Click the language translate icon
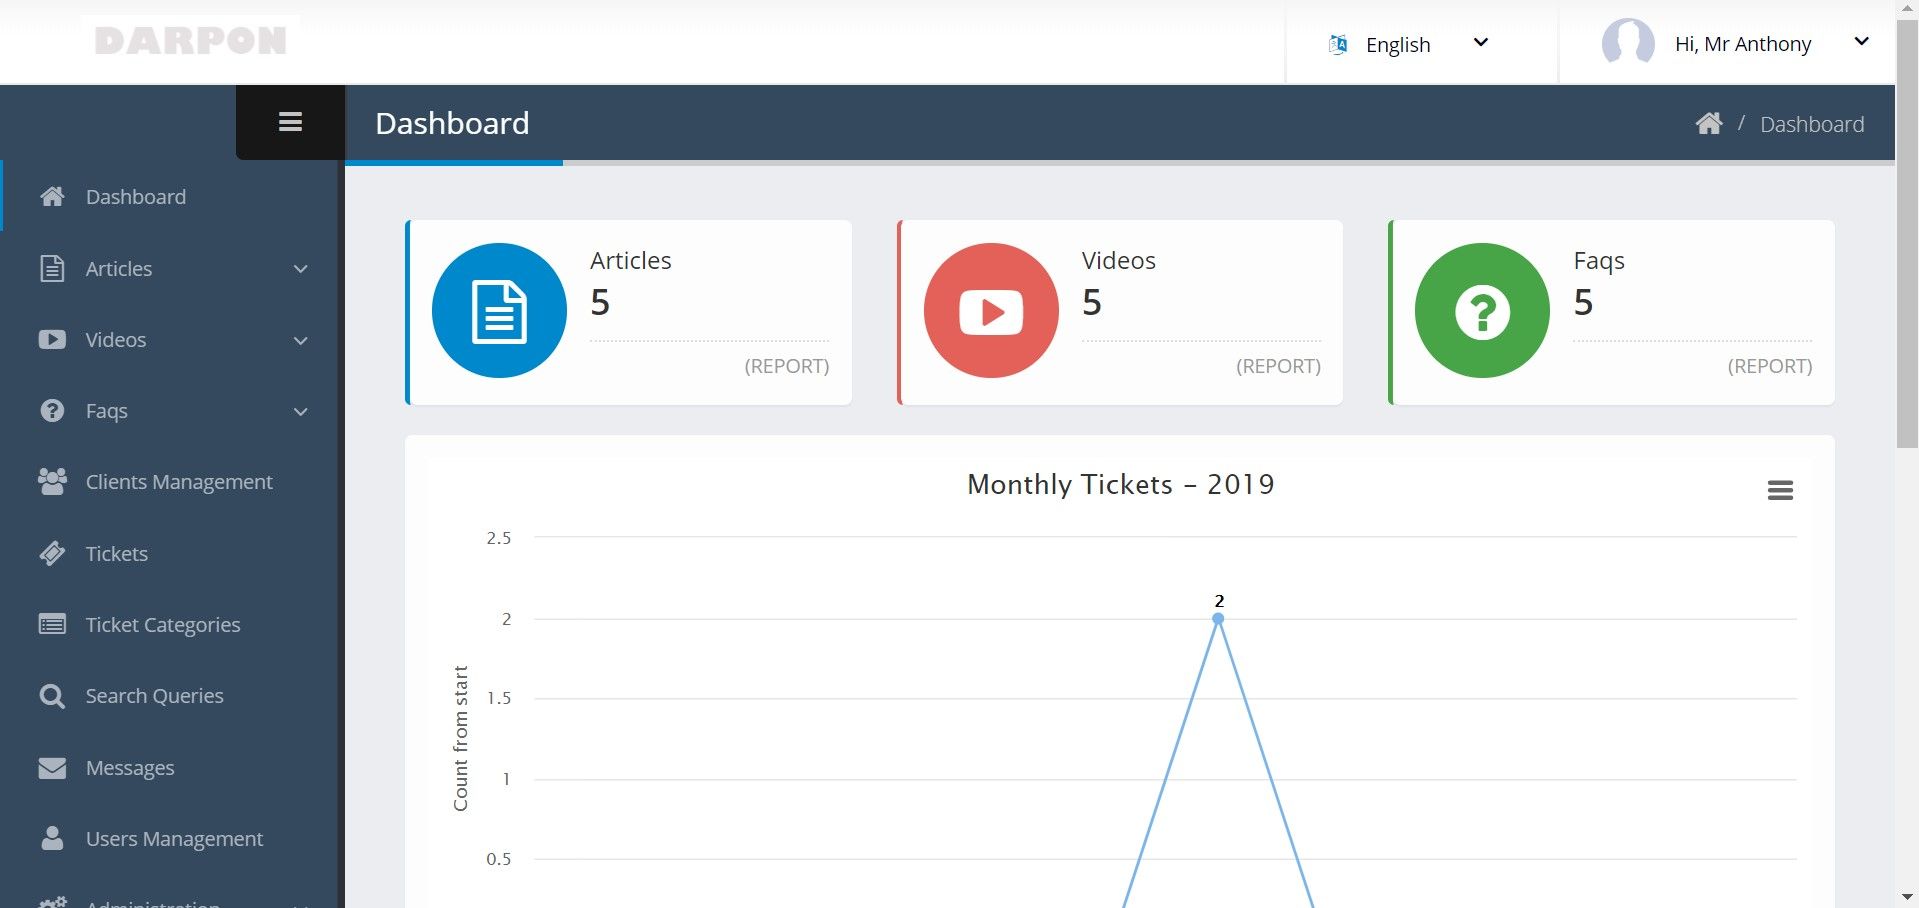Screen dimensions: 1919x908 [1338, 44]
